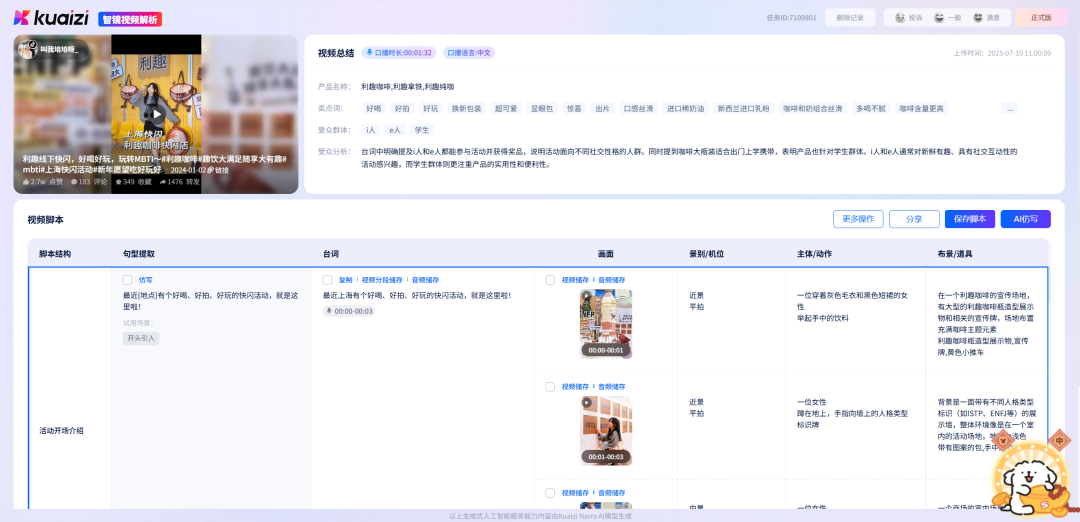Click the 布景/道具 column header

955,254
